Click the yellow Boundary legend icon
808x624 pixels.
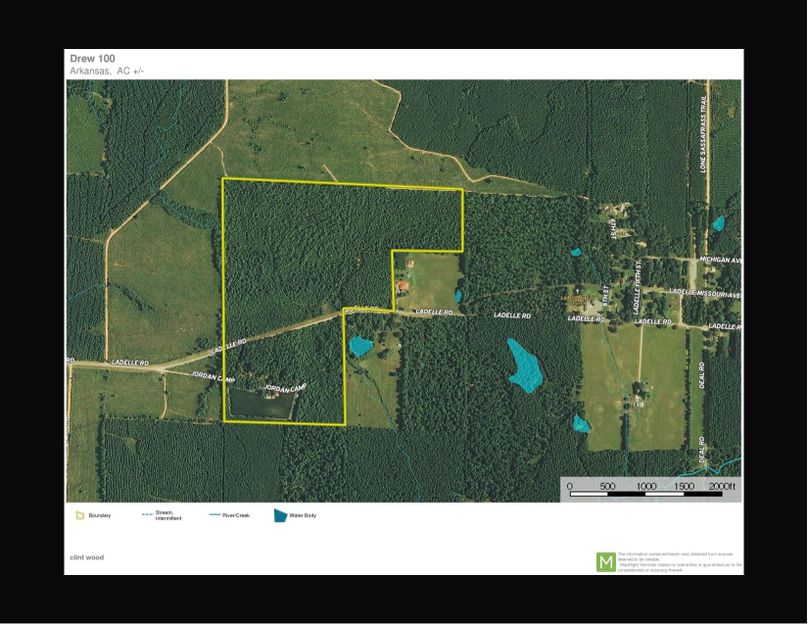79,516
